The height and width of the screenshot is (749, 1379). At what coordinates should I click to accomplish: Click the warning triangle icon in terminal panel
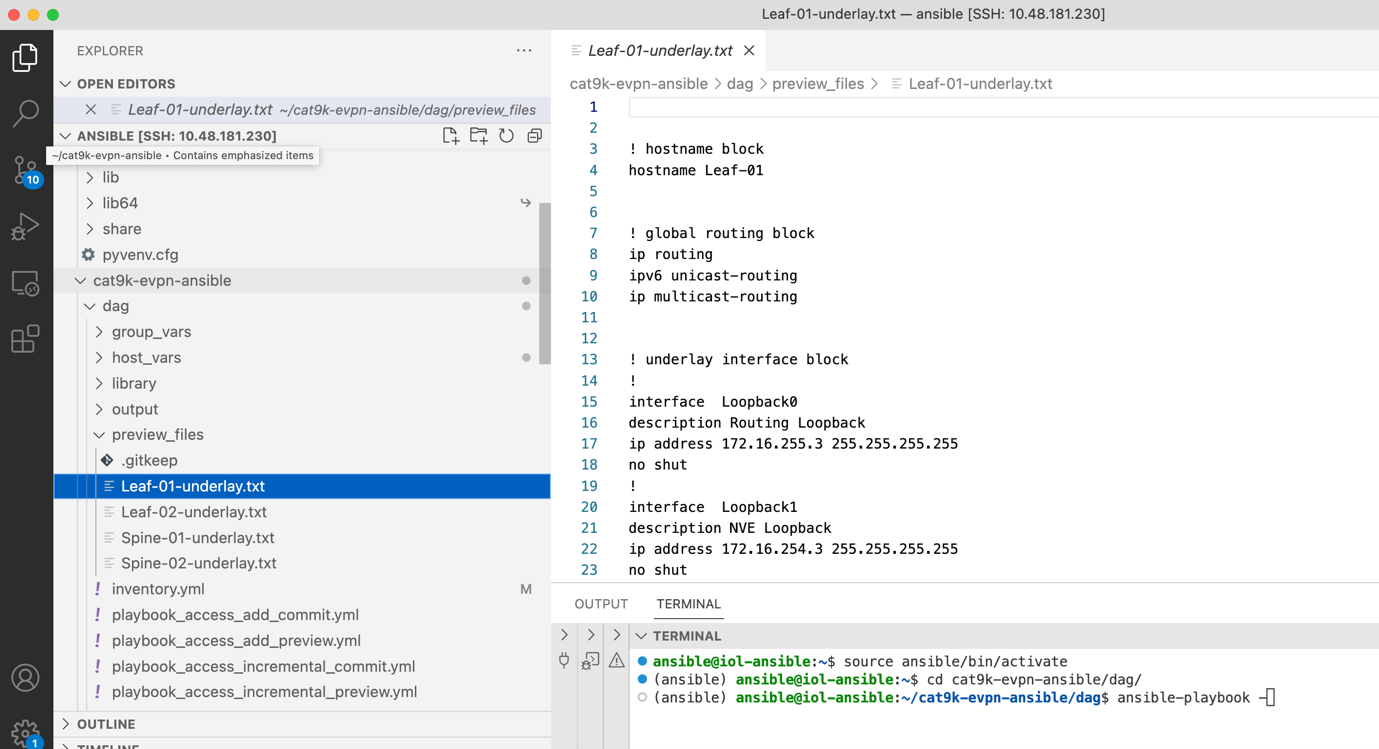[617, 661]
